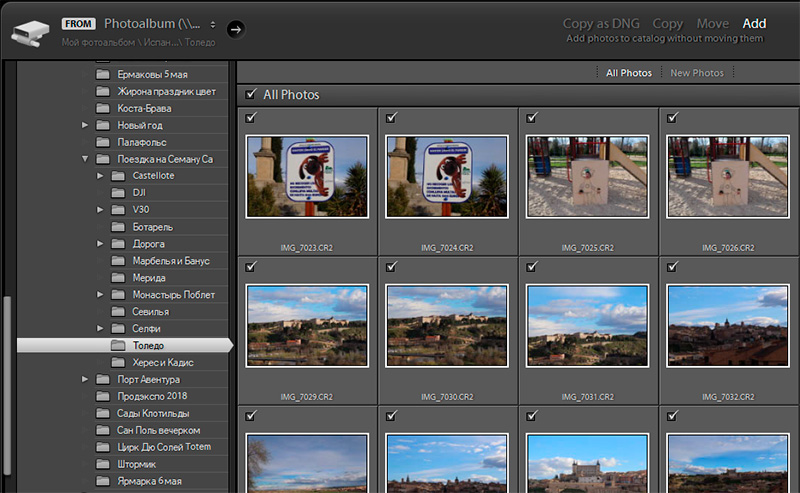This screenshot has width=800, height=493.
Task: Click the folder icon beside Толедо
Action: tap(117, 345)
